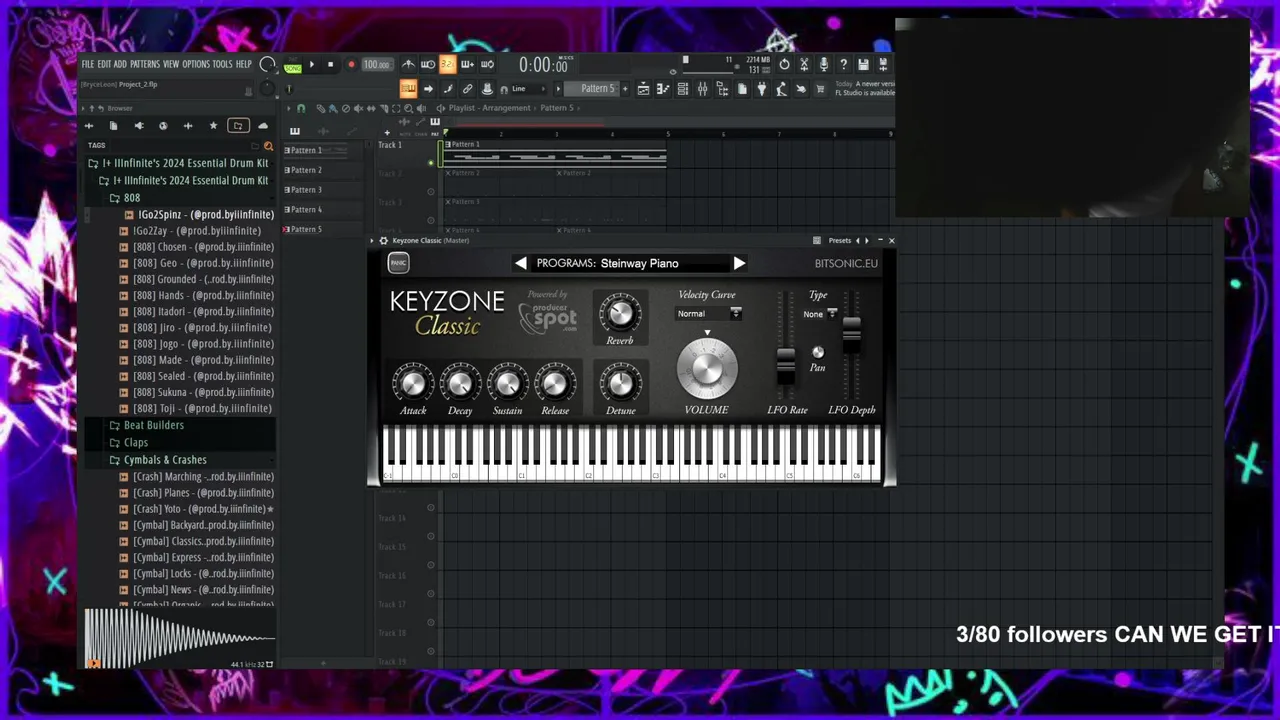
Task: Go to the previous Keyzone program
Action: (520, 263)
